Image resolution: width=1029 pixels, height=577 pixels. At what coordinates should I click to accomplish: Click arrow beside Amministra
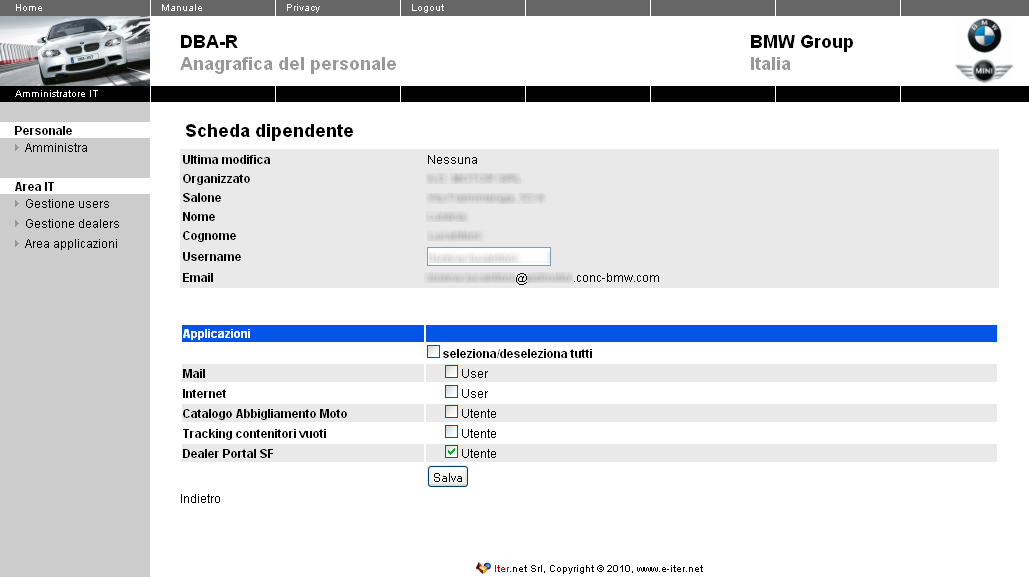click(17, 148)
